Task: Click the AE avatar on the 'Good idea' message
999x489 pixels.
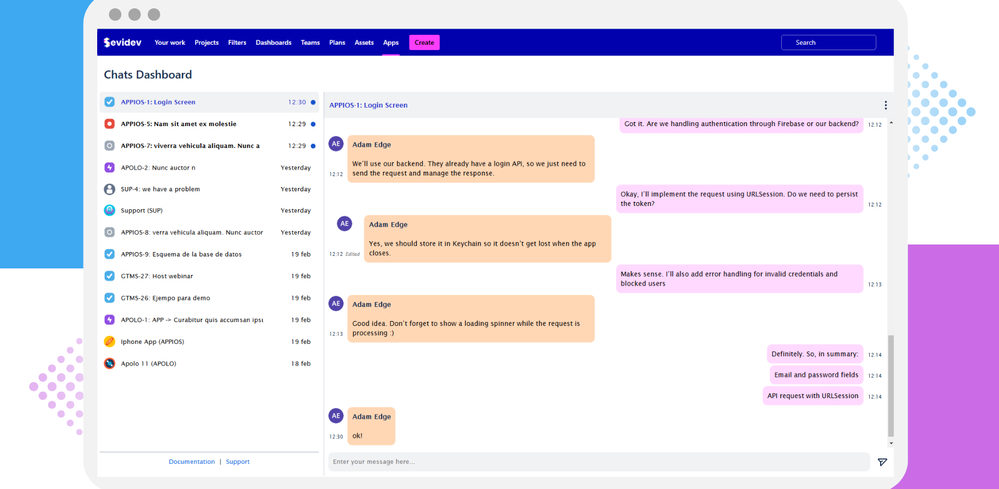Action: (336, 304)
